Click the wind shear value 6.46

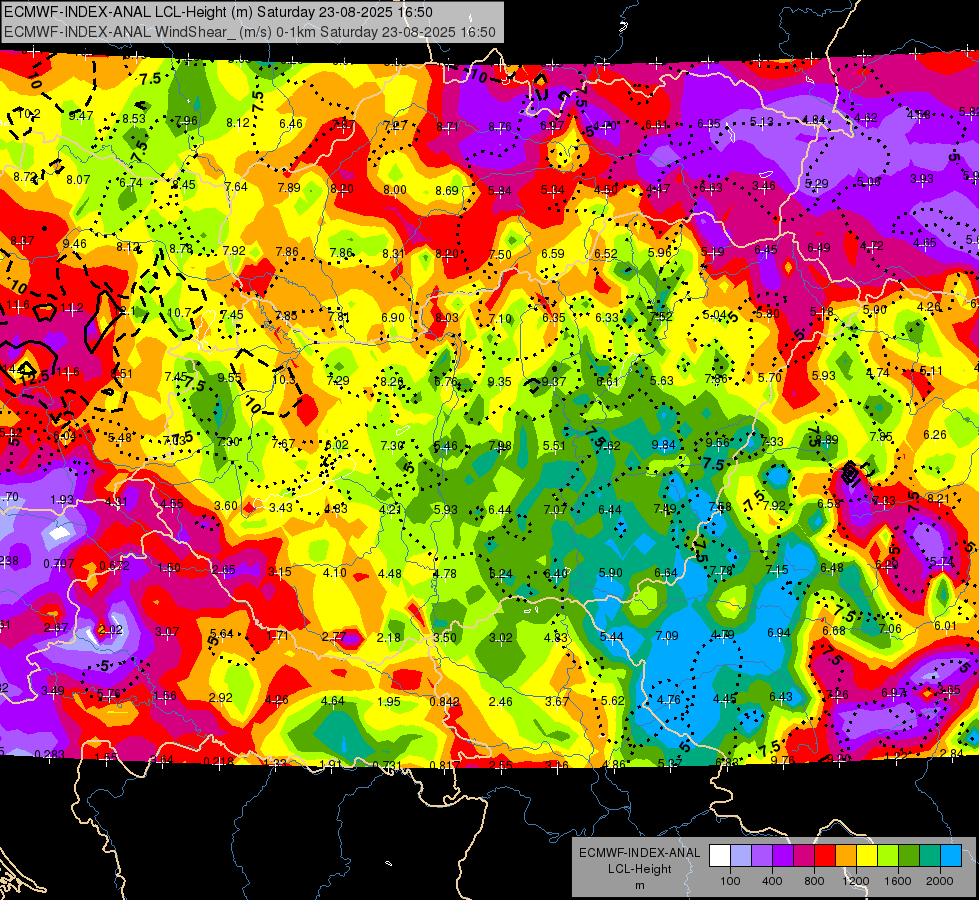click(290, 124)
